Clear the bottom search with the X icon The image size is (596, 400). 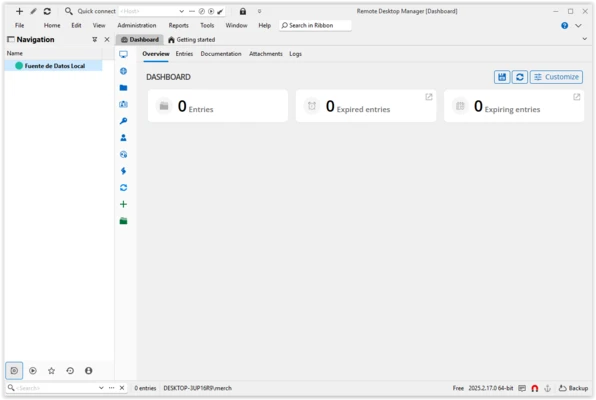click(x=122, y=388)
